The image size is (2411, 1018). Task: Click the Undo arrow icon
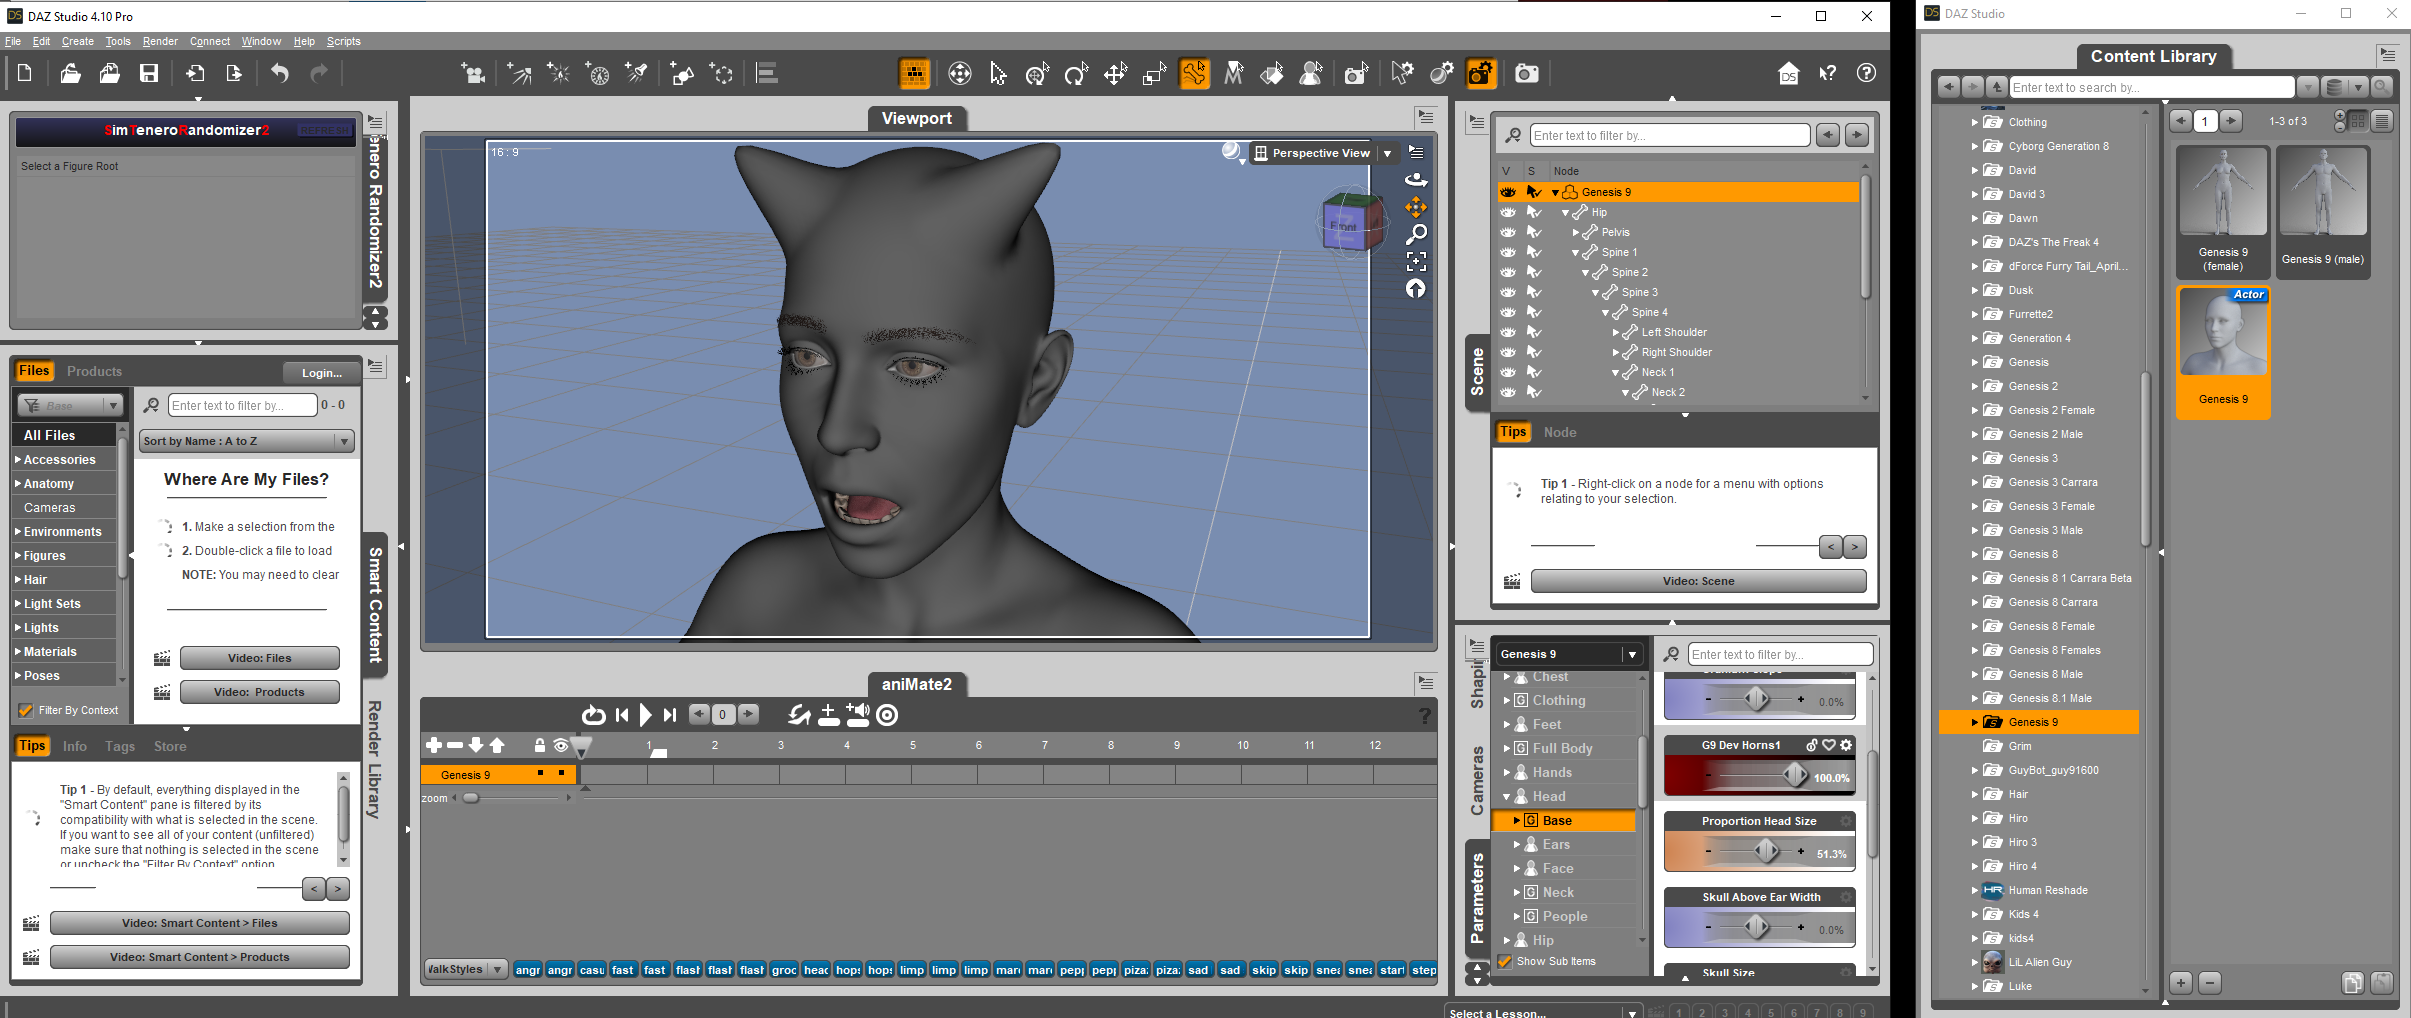[280, 73]
